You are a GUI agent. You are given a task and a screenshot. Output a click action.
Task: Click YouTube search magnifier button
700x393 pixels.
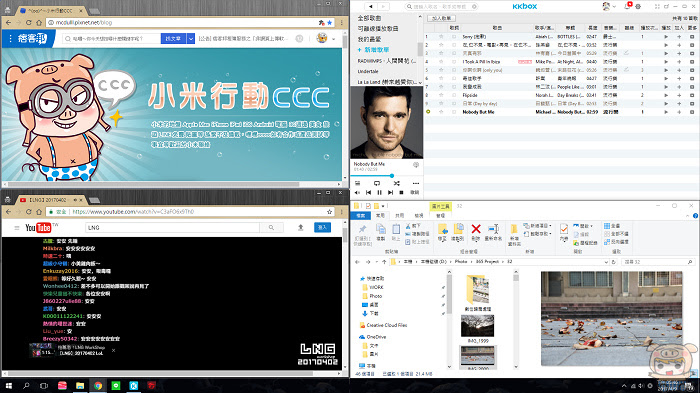271,227
